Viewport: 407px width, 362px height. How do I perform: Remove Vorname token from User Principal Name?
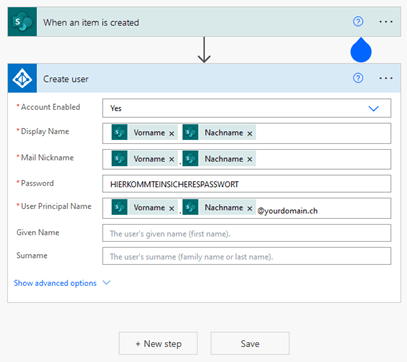click(172, 209)
